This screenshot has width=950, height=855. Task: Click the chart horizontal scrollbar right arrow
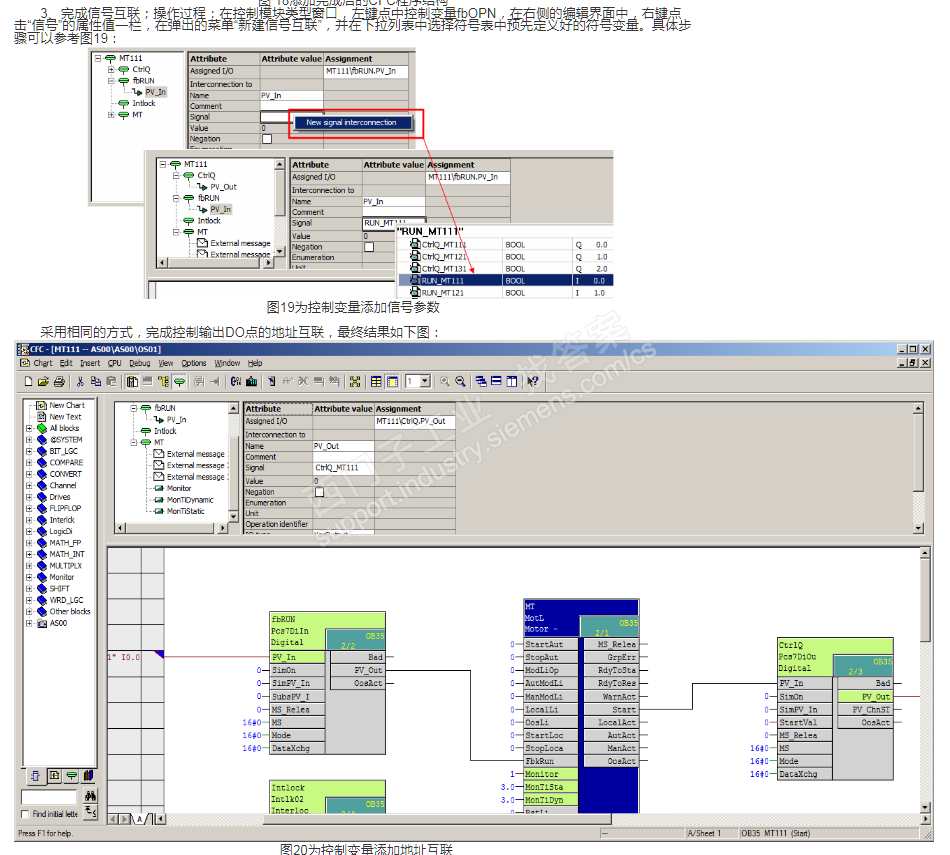click(925, 819)
